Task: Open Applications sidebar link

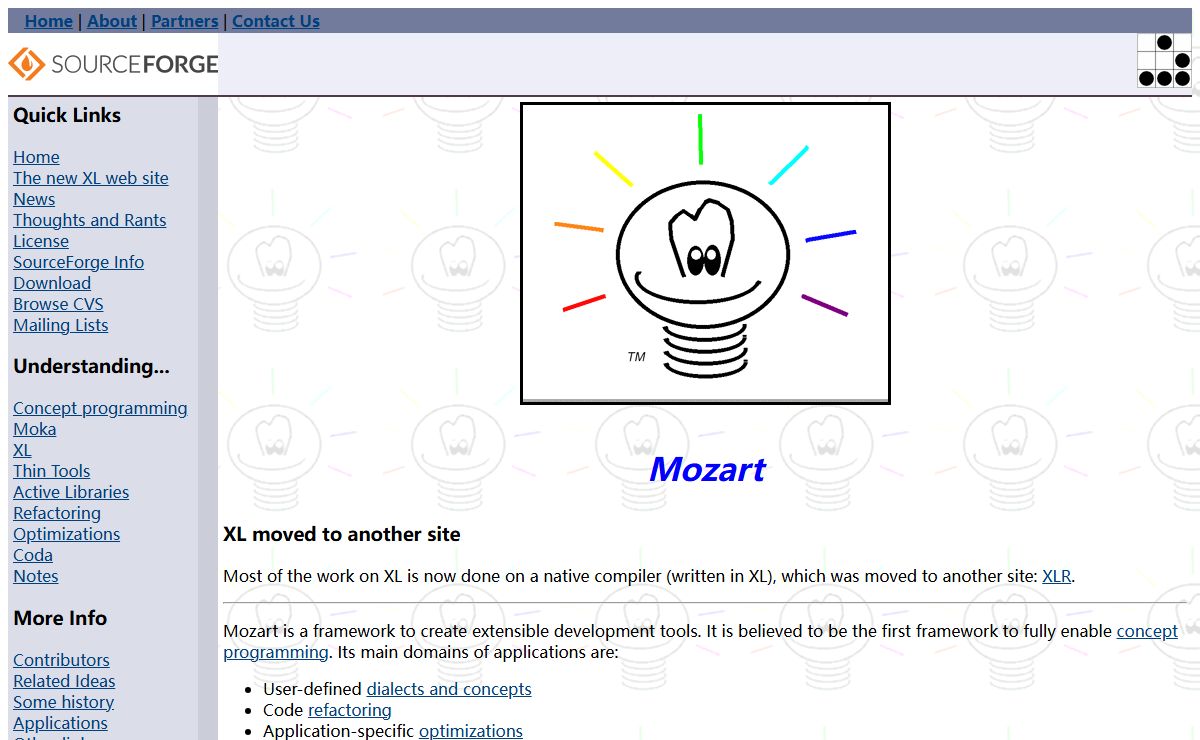Action: 60,723
